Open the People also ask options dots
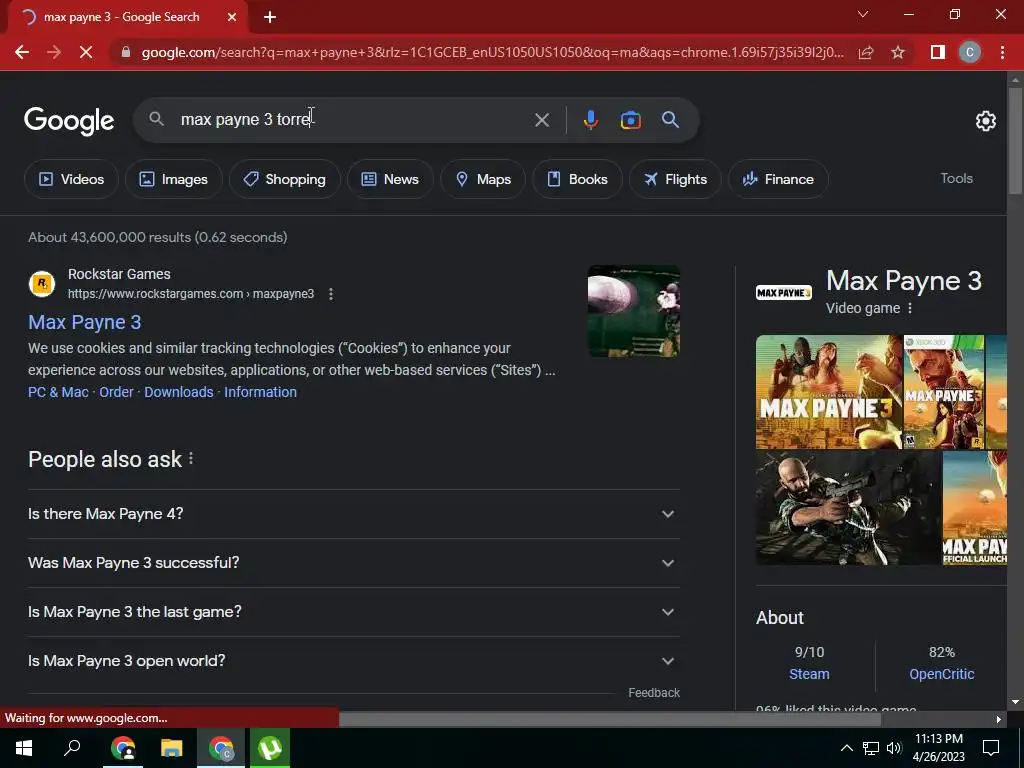 [x=191, y=458]
